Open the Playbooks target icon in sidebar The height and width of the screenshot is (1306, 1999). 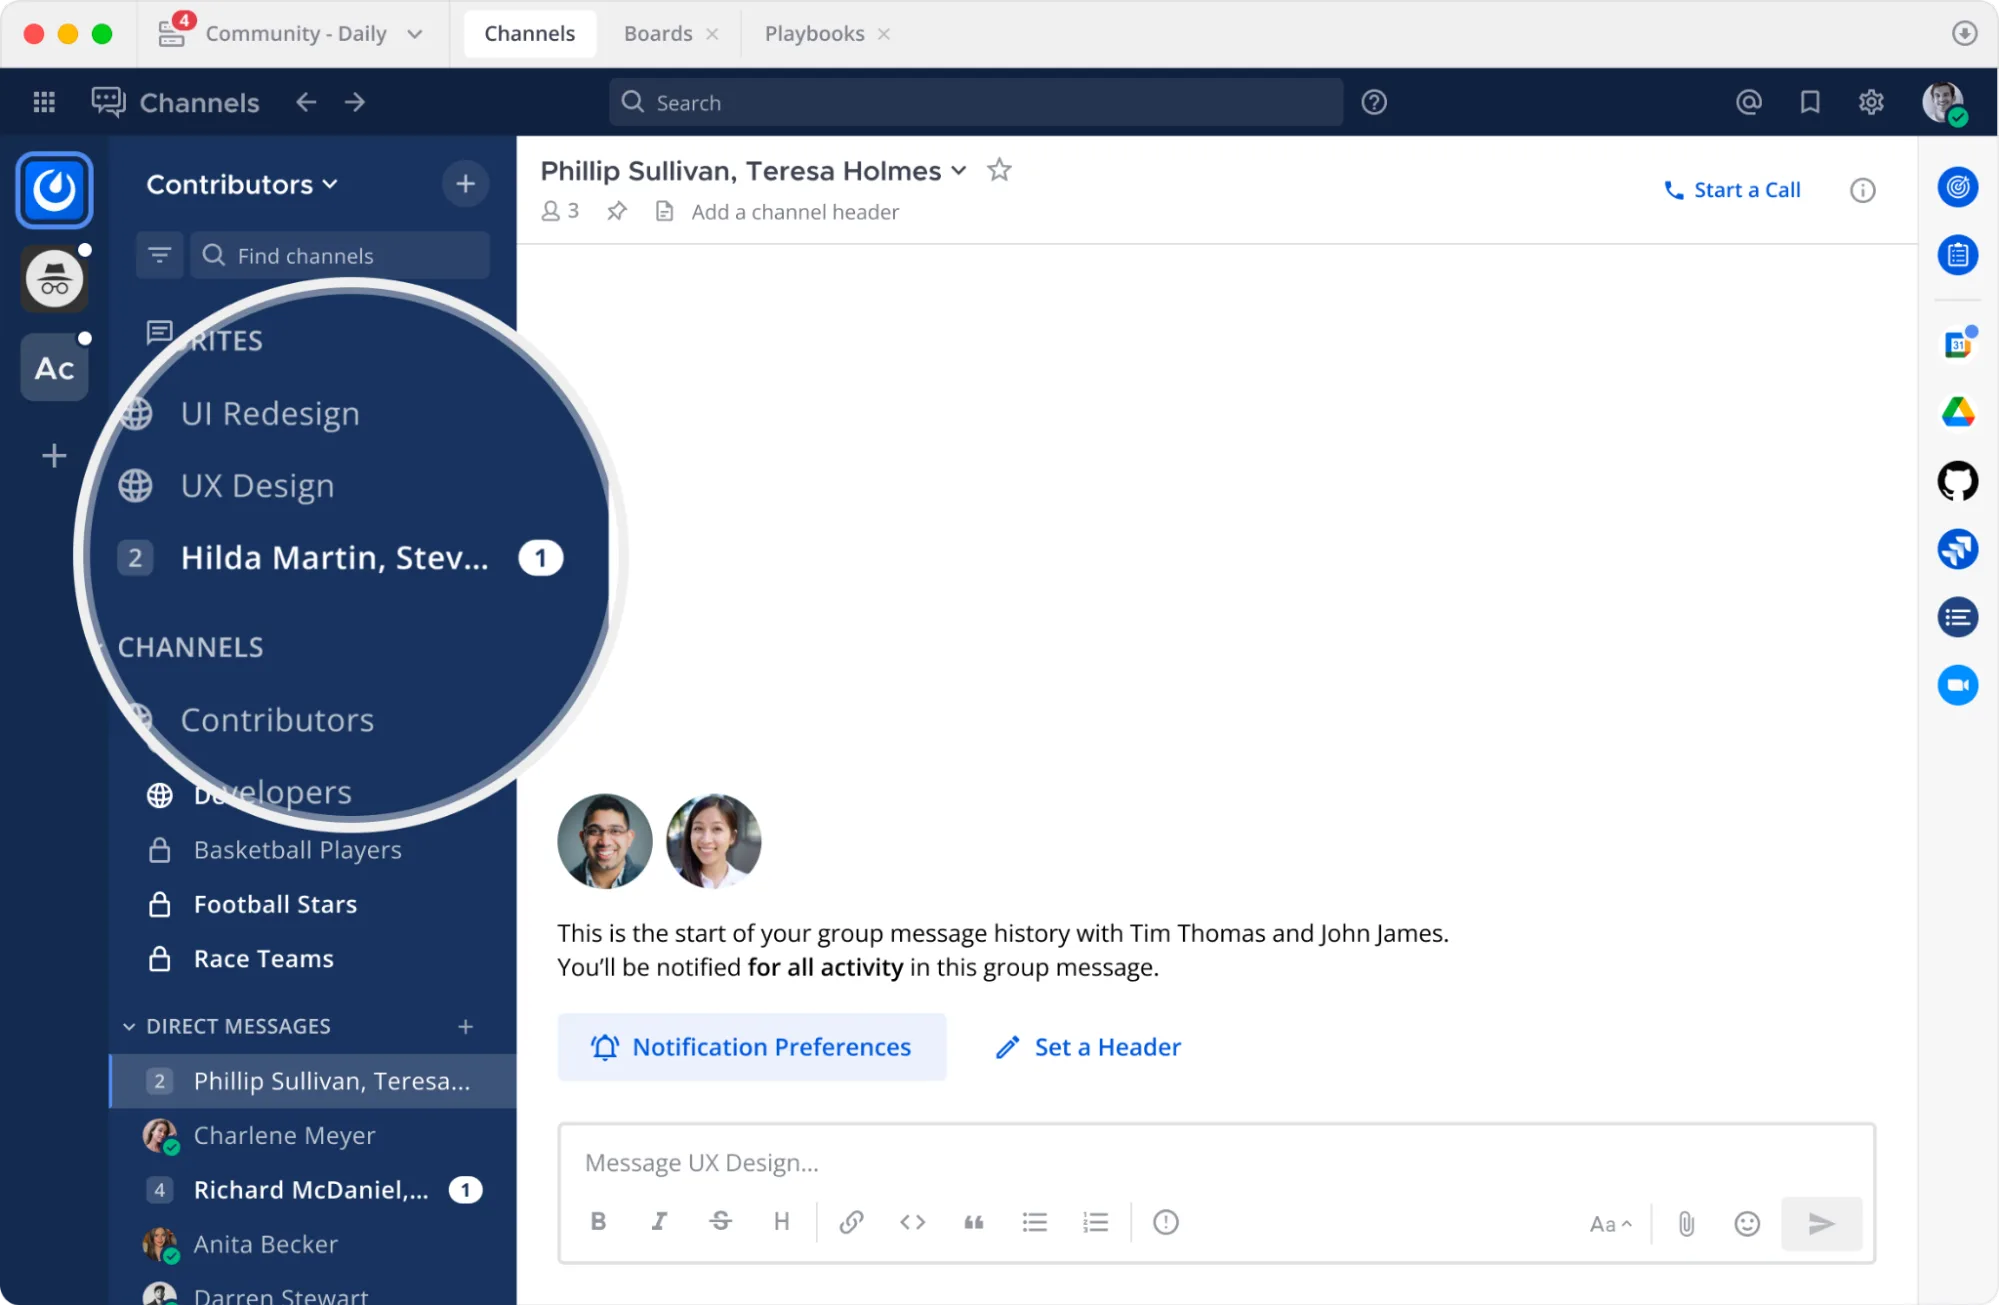point(1958,187)
